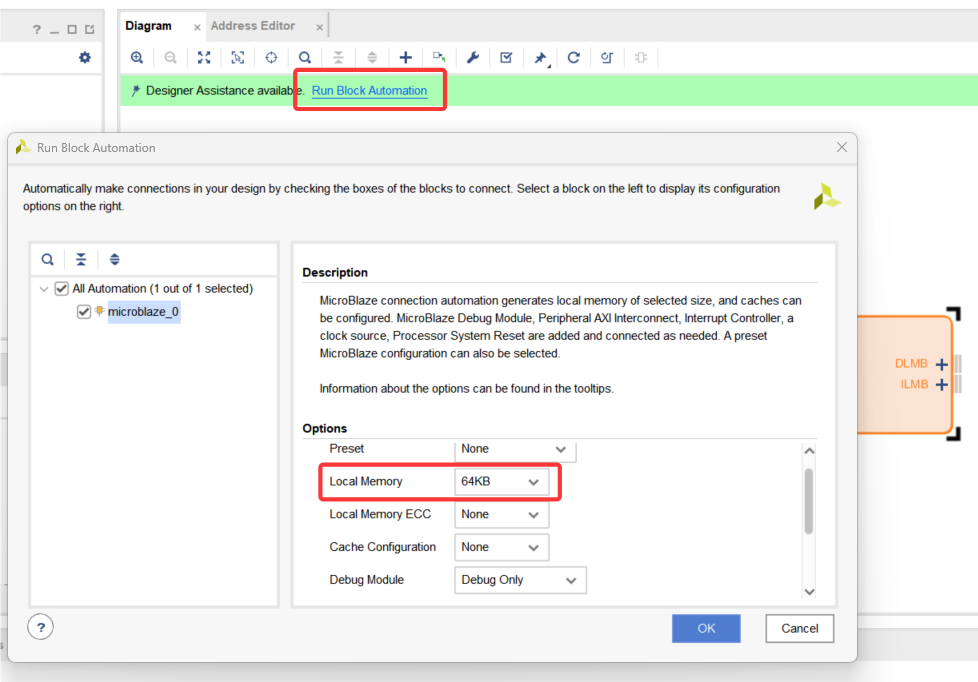Screen dimensions: 978x682
Task: Collapse the All Automation tree node
Action: coord(44,289)
